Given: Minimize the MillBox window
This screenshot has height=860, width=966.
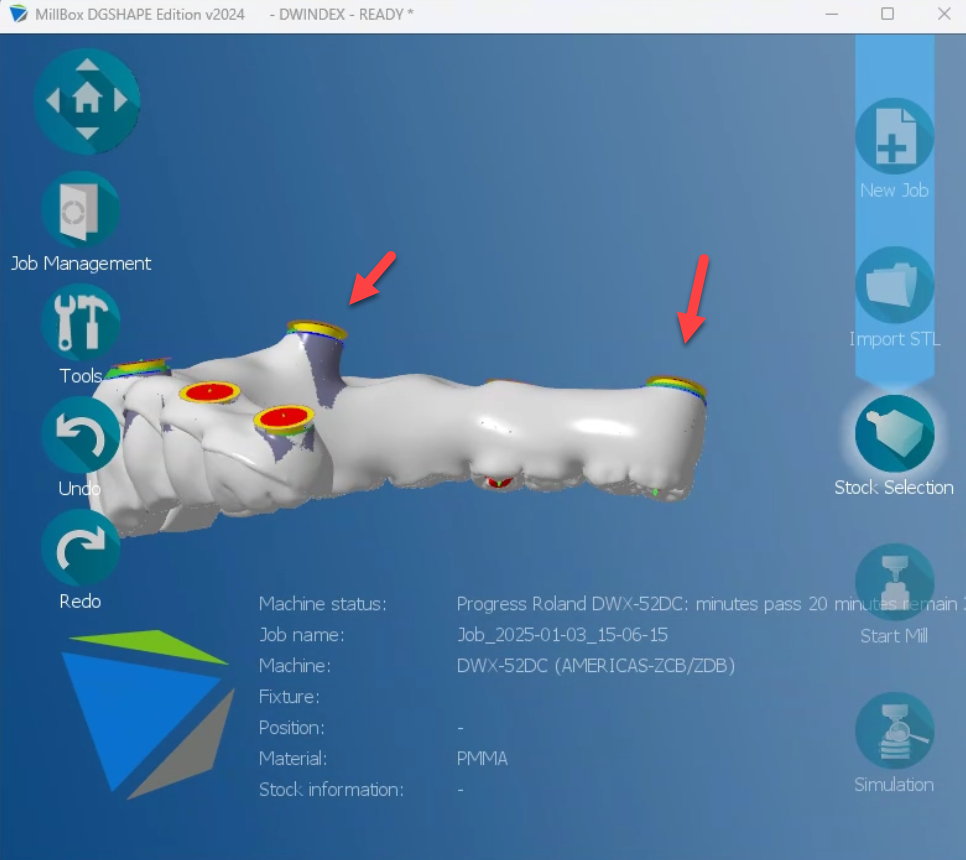Looking at the screenshot, I should point(832,14).
